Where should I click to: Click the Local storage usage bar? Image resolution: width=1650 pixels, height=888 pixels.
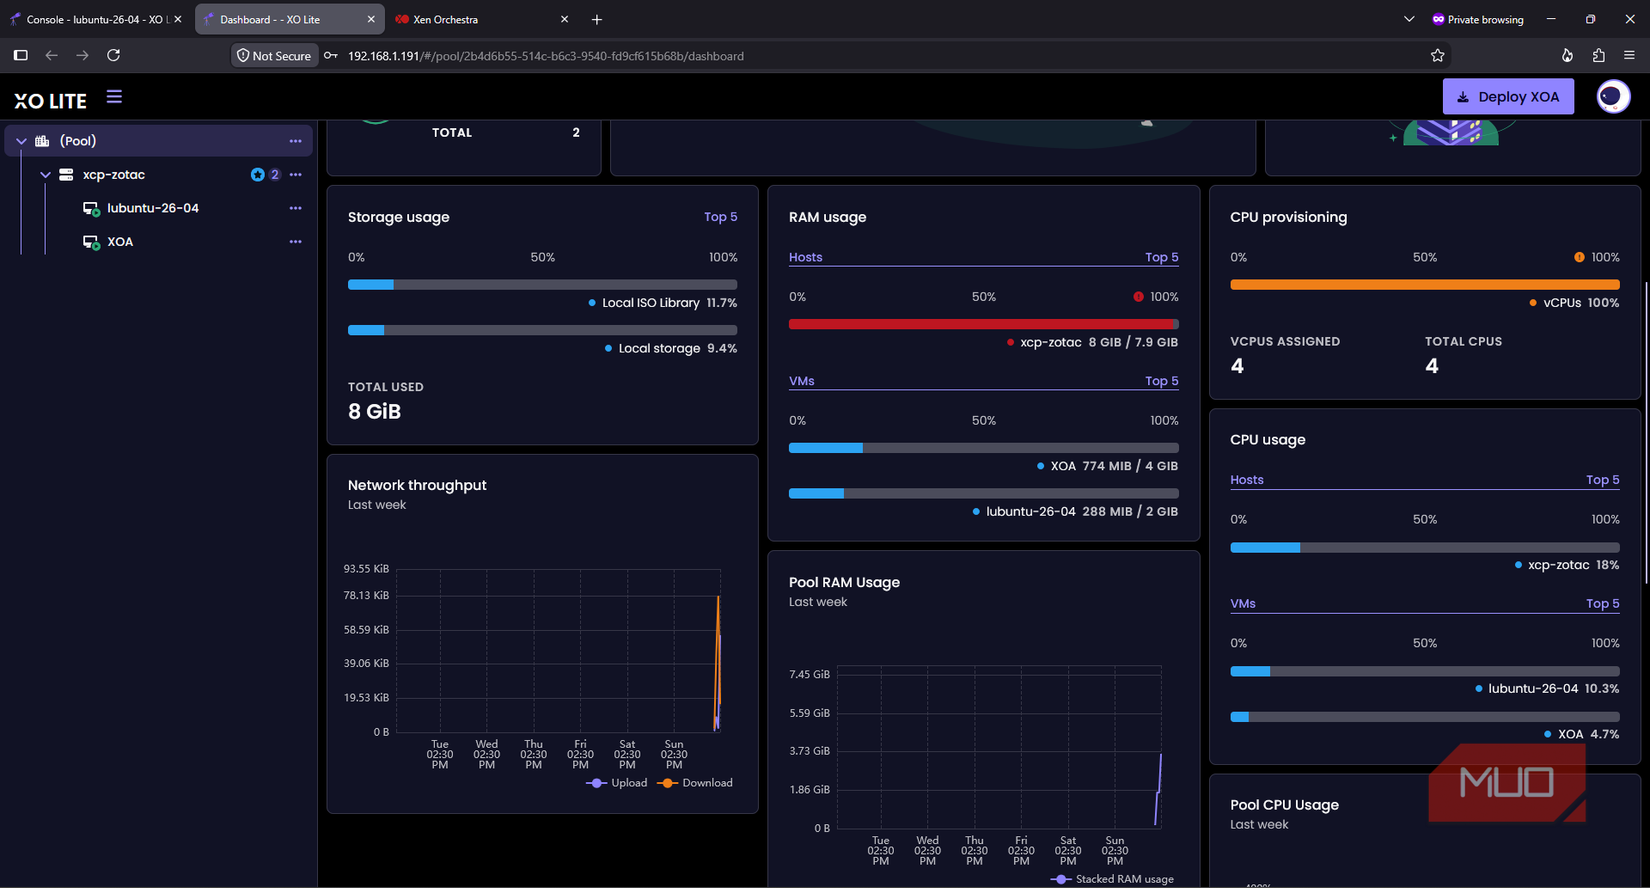click(x=542, y=330)
